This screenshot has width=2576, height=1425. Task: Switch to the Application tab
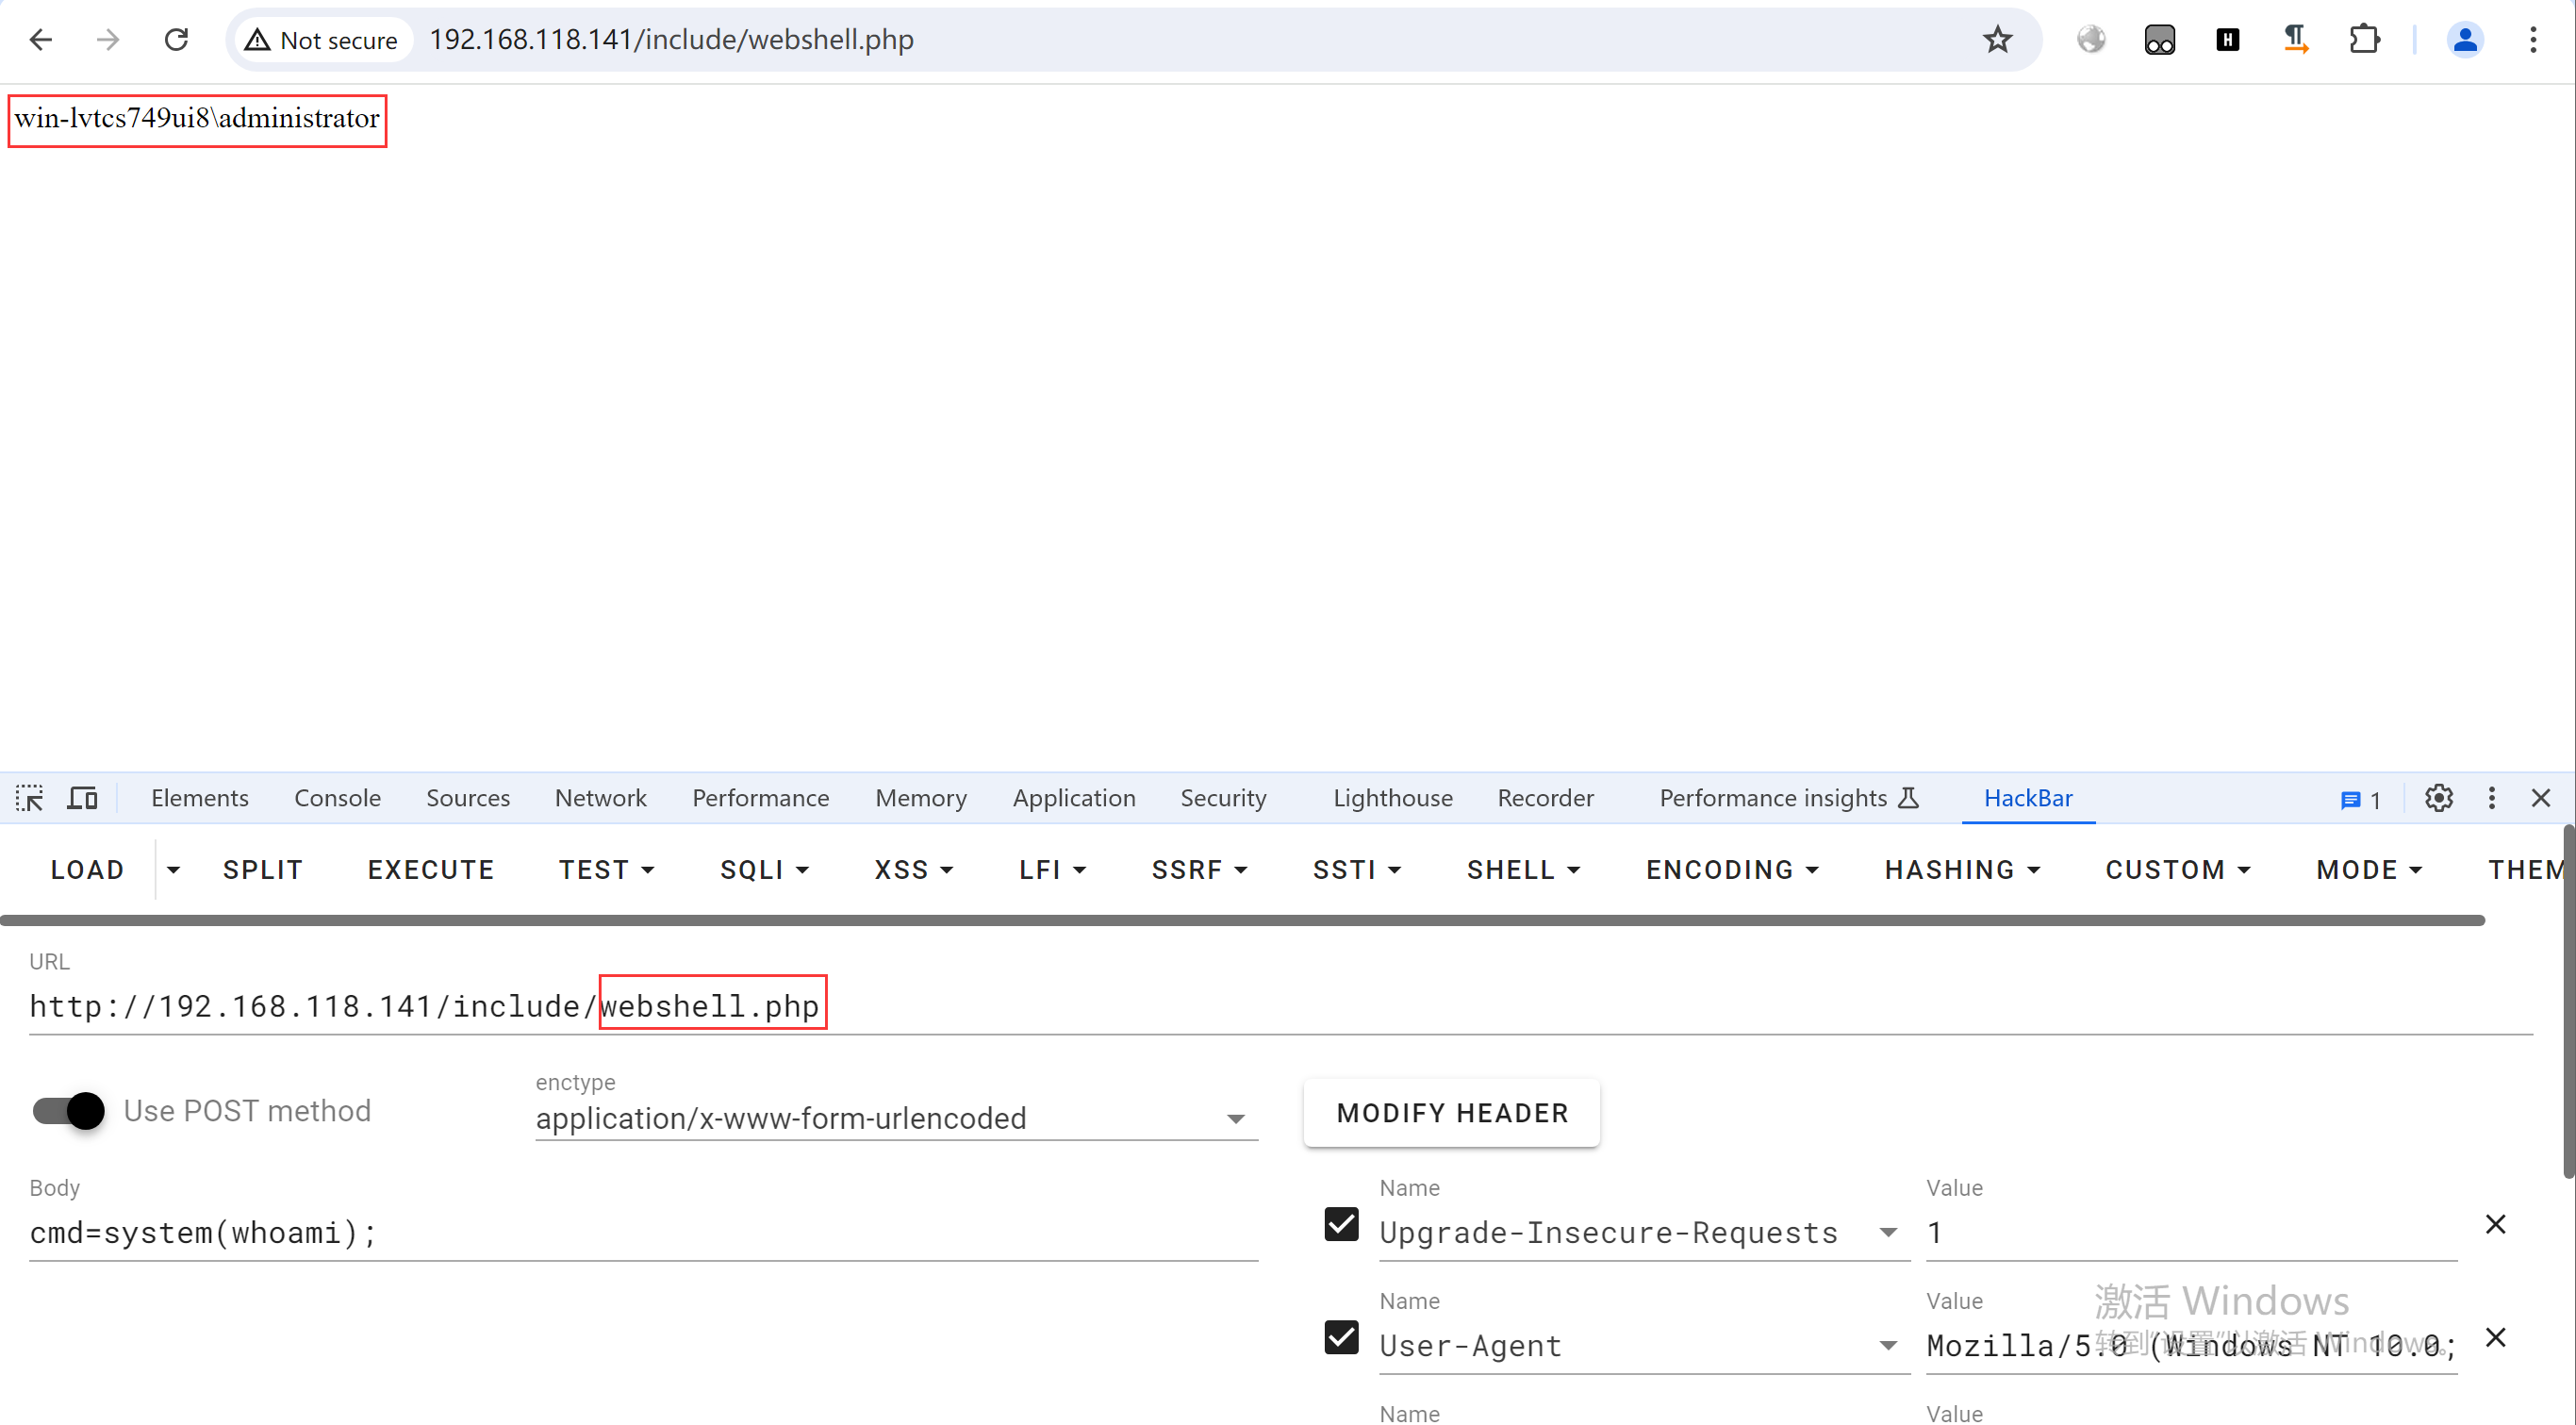1074,798
